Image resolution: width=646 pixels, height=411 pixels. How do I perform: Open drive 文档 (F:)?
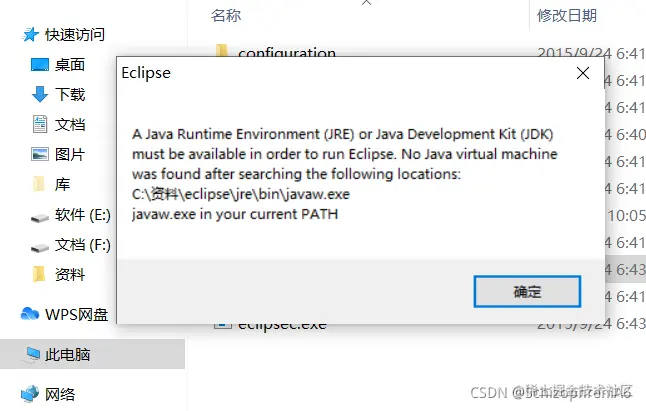(82, 245)
